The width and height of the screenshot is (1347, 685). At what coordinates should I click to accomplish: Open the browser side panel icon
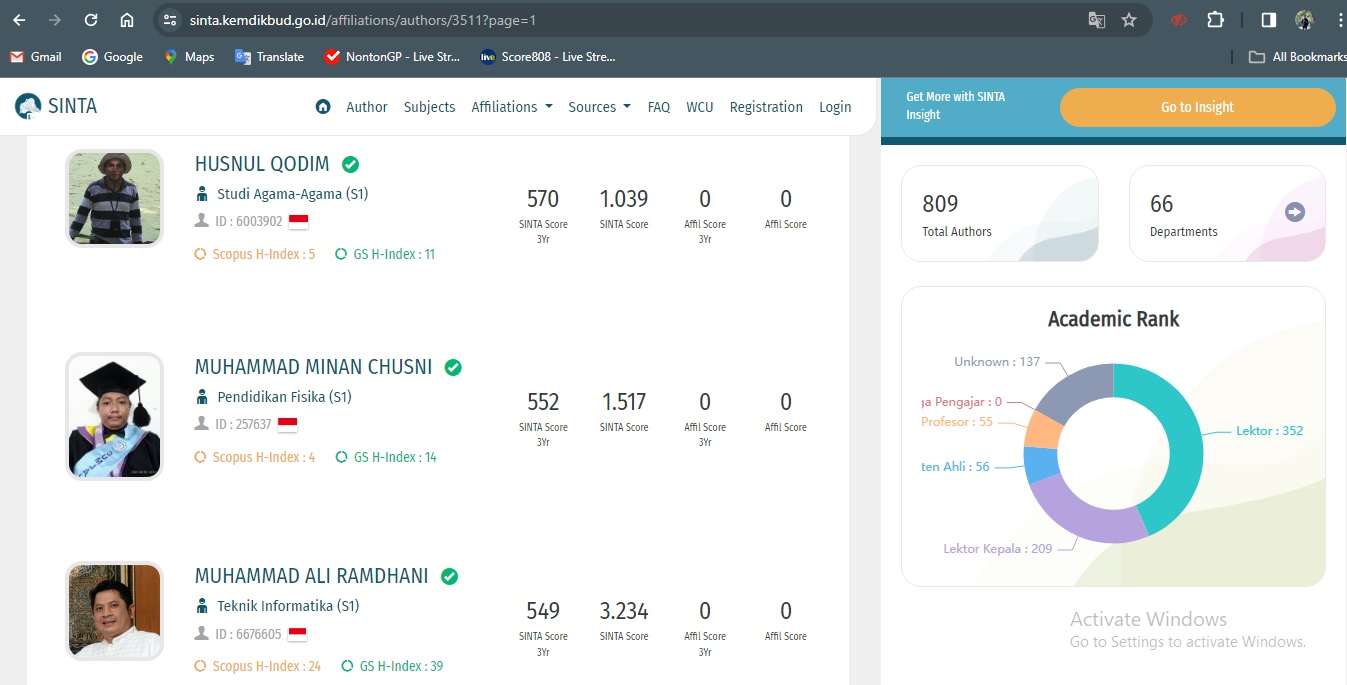(1268, 20)
